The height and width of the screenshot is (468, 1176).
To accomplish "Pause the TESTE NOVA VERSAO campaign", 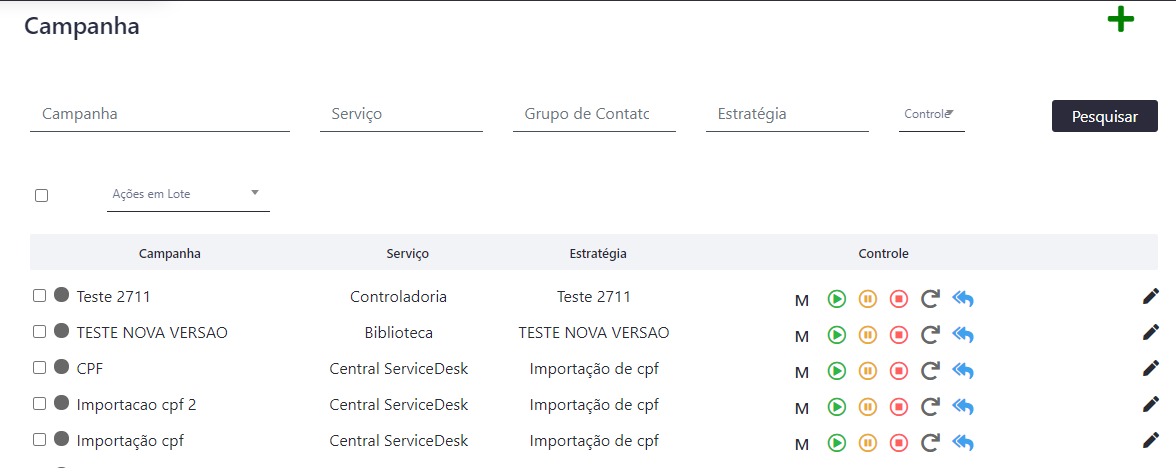I will click(868, 334).
